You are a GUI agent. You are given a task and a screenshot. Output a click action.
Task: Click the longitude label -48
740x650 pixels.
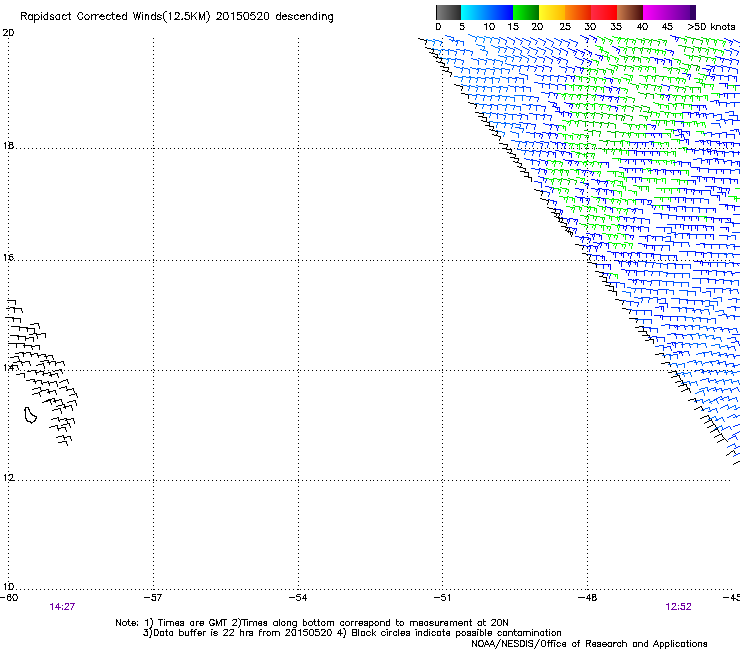click(588, 598)
